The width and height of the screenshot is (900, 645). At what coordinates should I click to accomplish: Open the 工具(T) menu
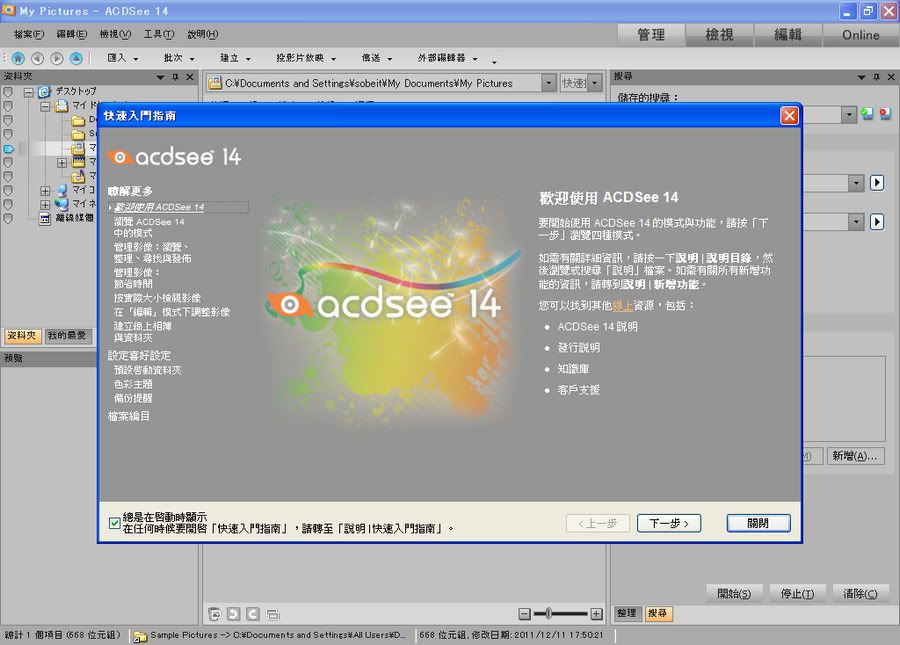[x=158, y=34]
